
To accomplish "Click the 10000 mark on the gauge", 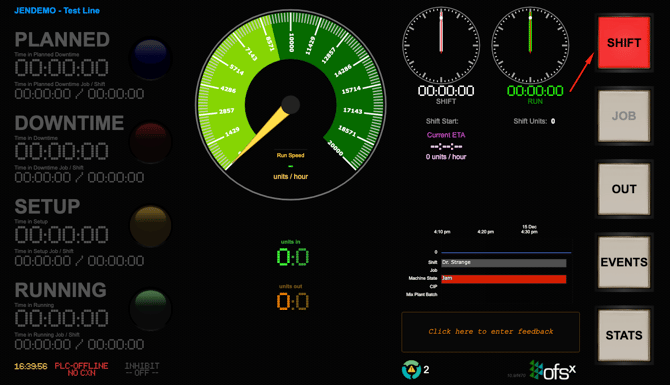I will tap(292, 43).
